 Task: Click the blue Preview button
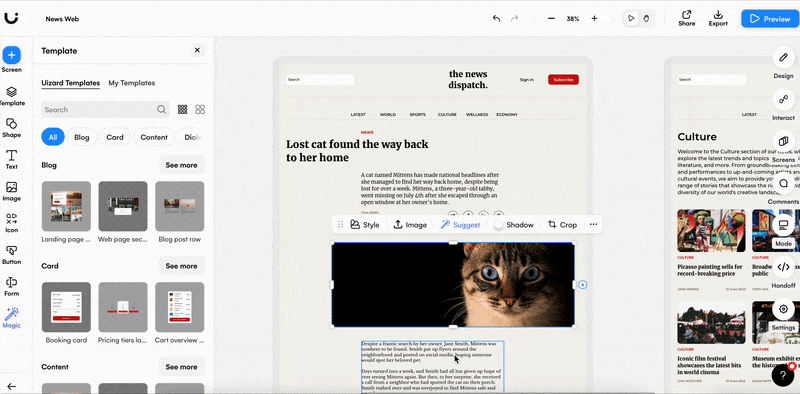pyautogui.click(x=770, y=19)
